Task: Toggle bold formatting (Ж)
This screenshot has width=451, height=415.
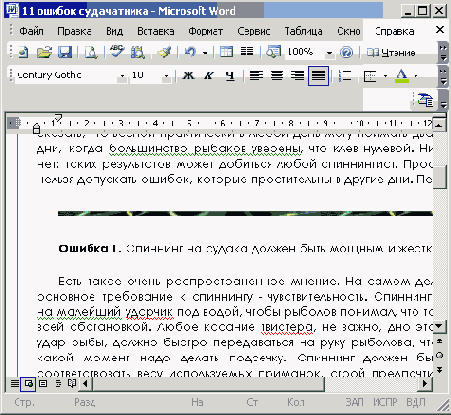Action: (x=188, y=76)
